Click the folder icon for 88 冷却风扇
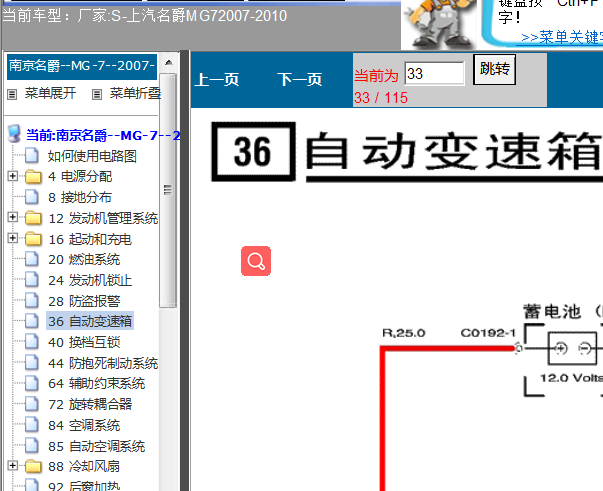This screenshot has width=603, height=491. [33, 466]
